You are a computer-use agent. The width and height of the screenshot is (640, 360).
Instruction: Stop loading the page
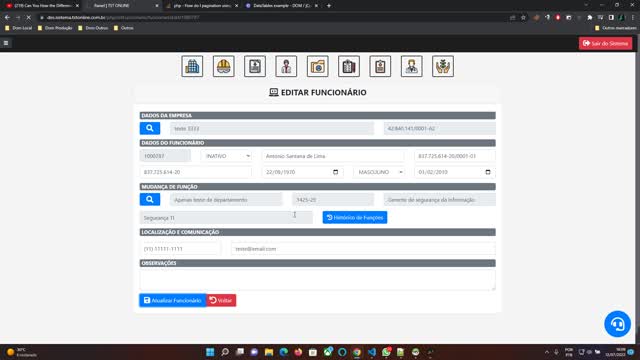coord(29,18)
